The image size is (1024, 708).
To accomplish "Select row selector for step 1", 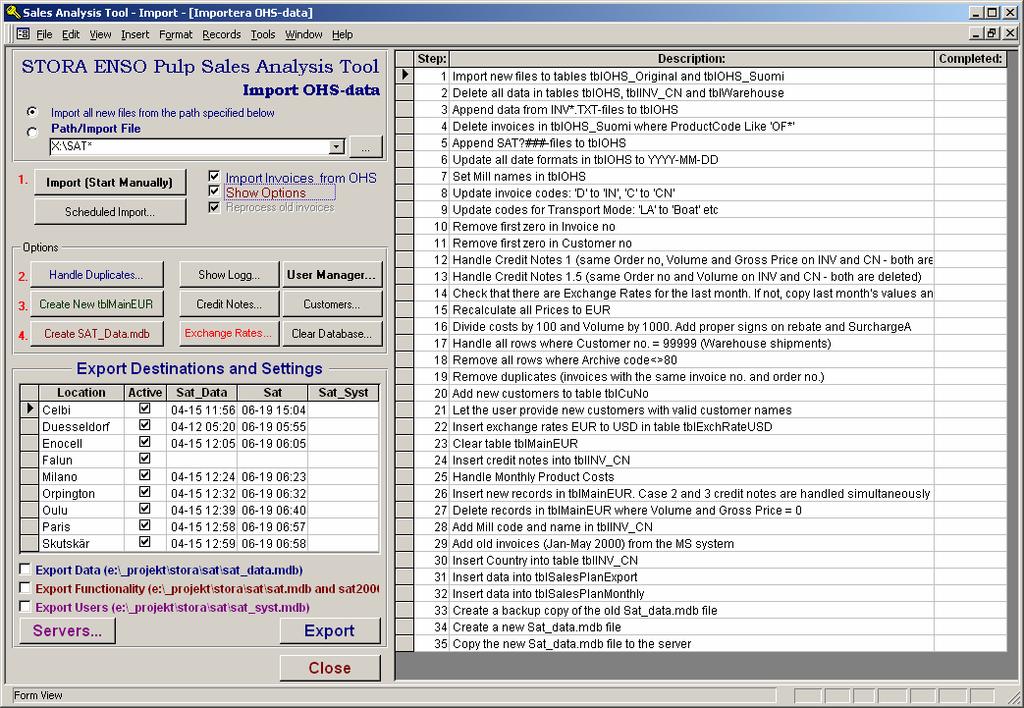I will pyautogui.click(x=405, y=75).
